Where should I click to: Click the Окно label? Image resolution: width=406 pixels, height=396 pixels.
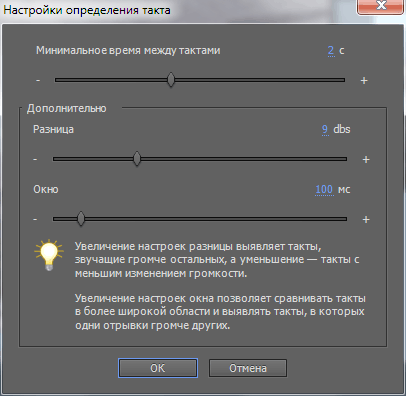tap(46, 189)
